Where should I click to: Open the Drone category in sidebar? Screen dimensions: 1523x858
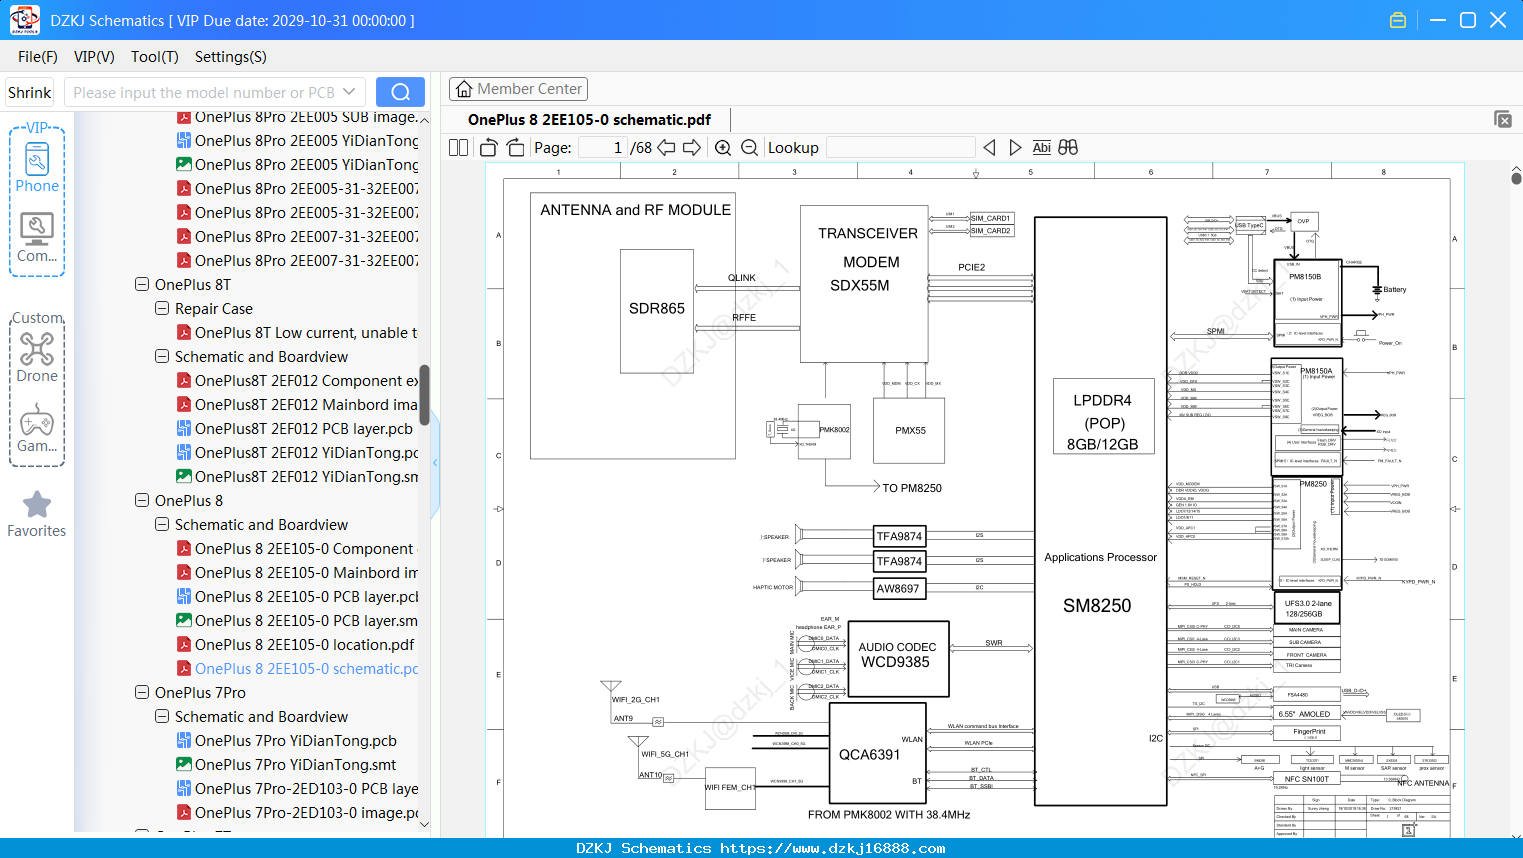point(37,357)
